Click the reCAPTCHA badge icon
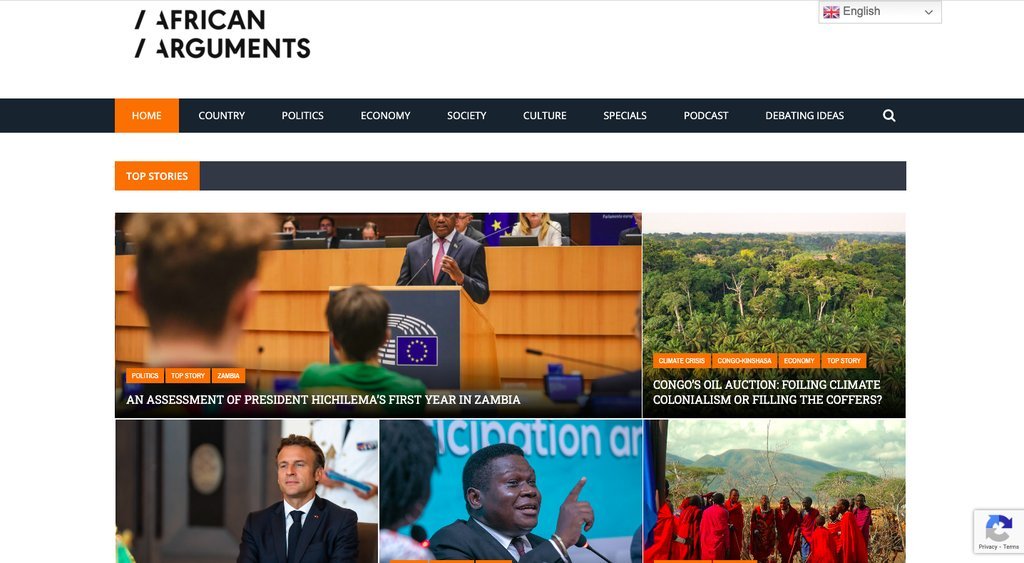This screenshot has height=563, width=1024. click(x=999, y=532)
